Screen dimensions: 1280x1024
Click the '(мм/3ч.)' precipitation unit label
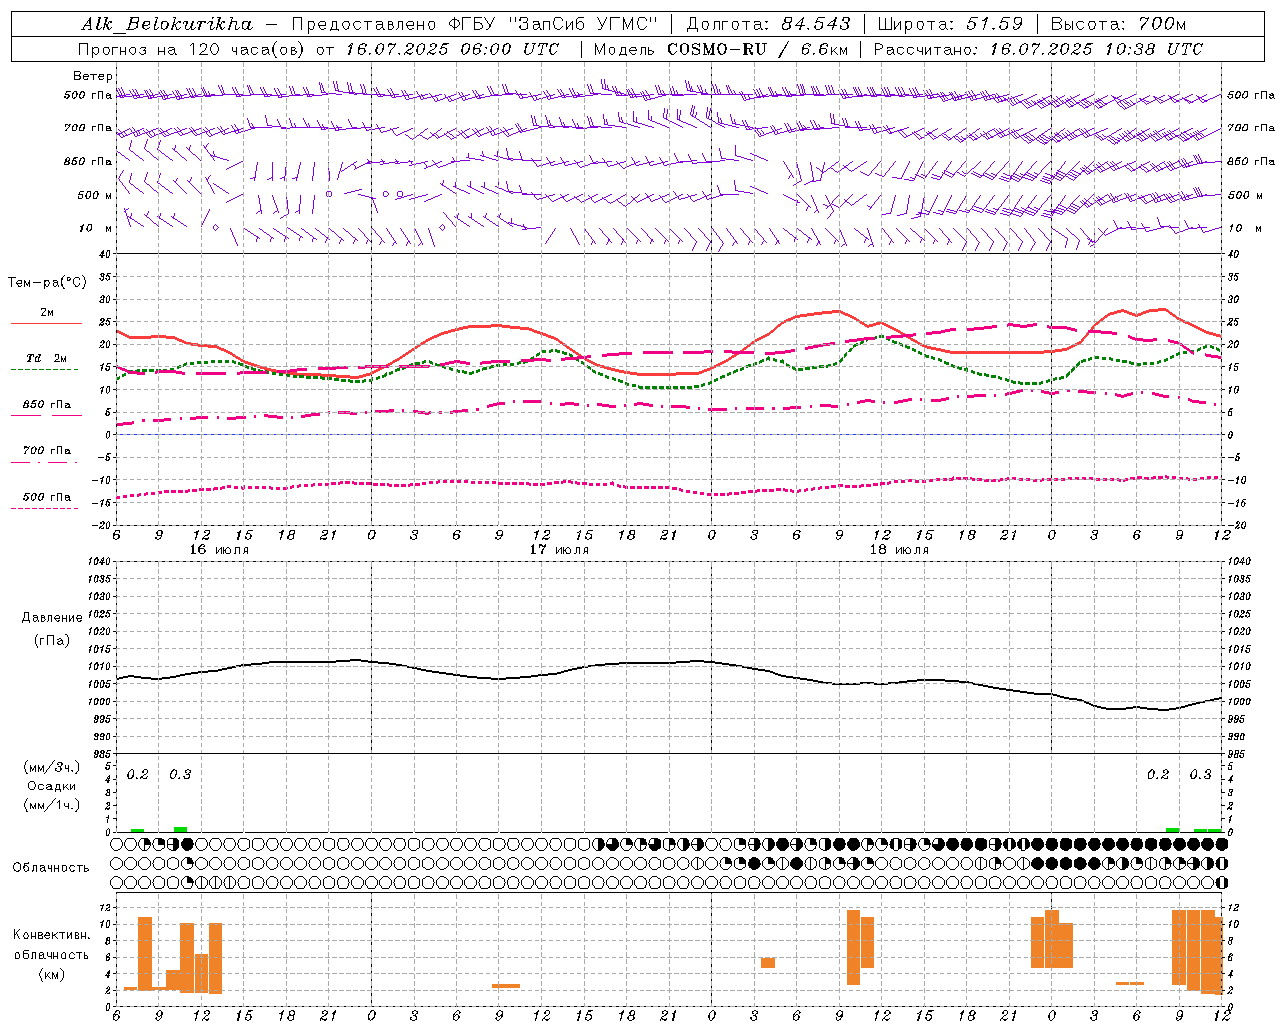pyautogui.click(x=52, y=767)
